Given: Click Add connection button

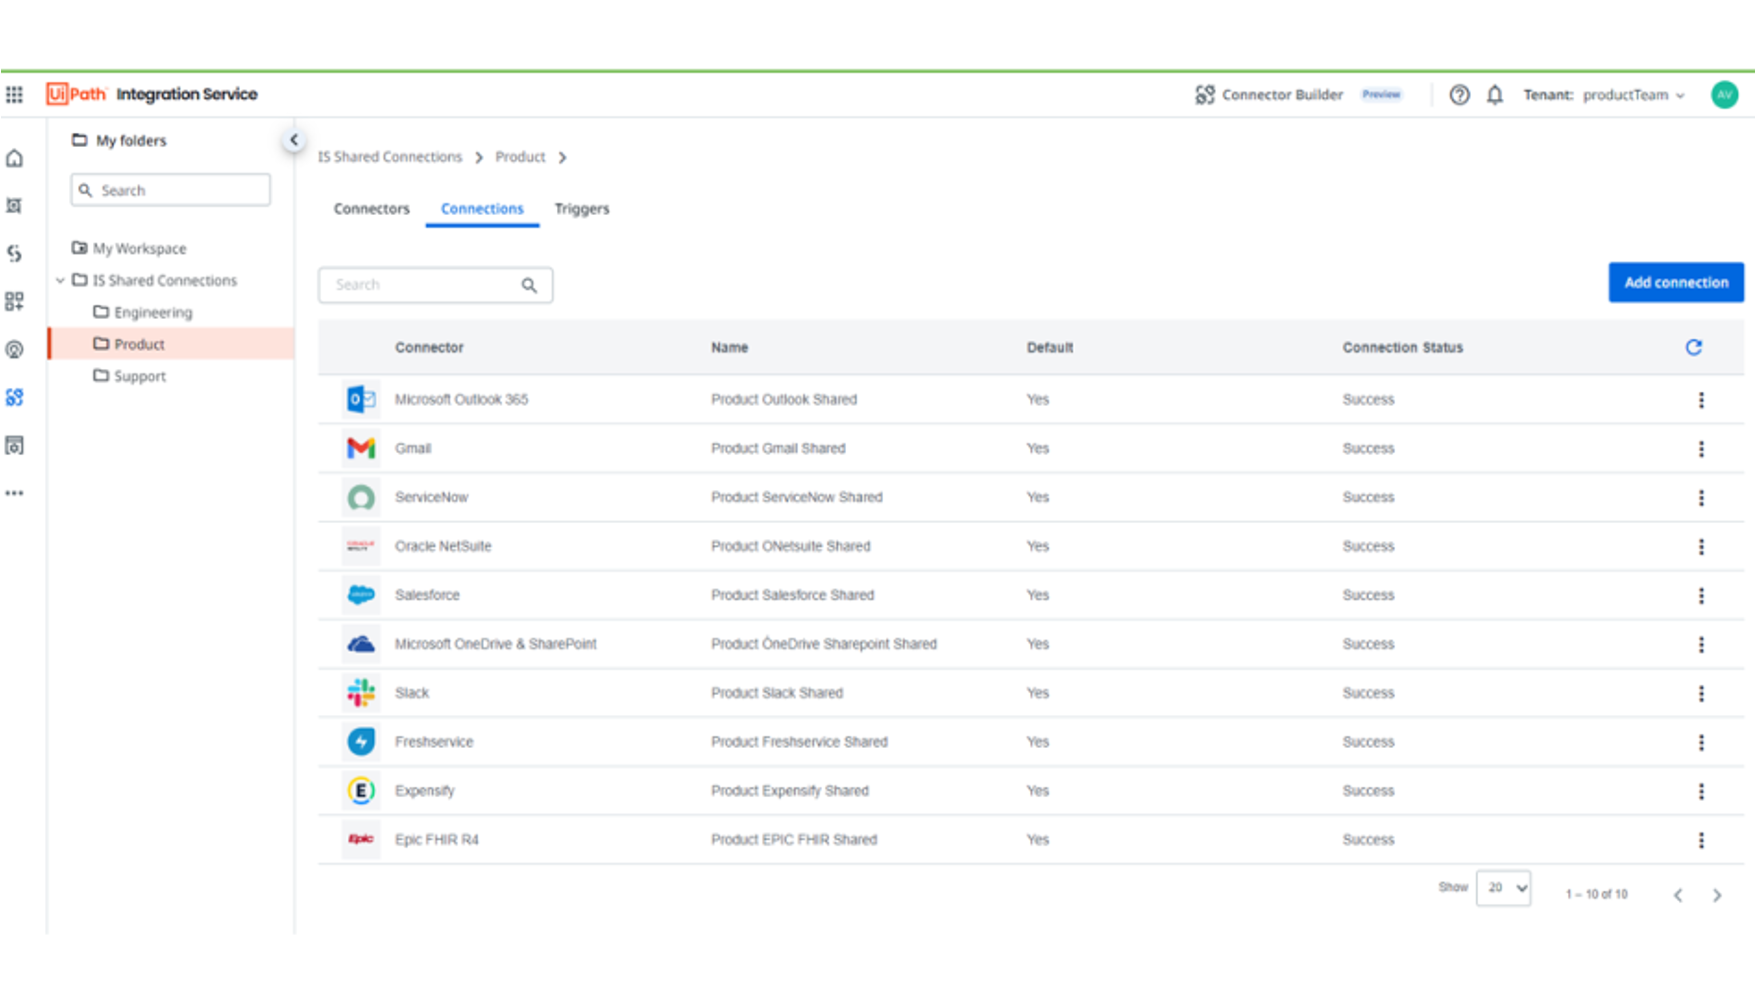Looking at the screenshot, I should (1676, 282).
